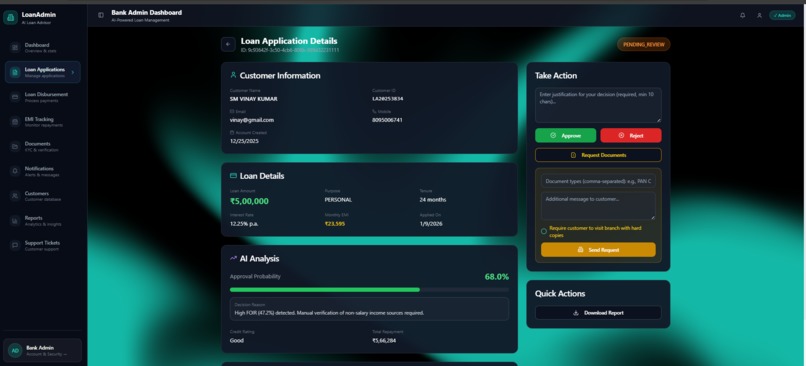Send the document request
Image resolution: width=806 pixels, height=366 pixels.
[x=598, y=250]
